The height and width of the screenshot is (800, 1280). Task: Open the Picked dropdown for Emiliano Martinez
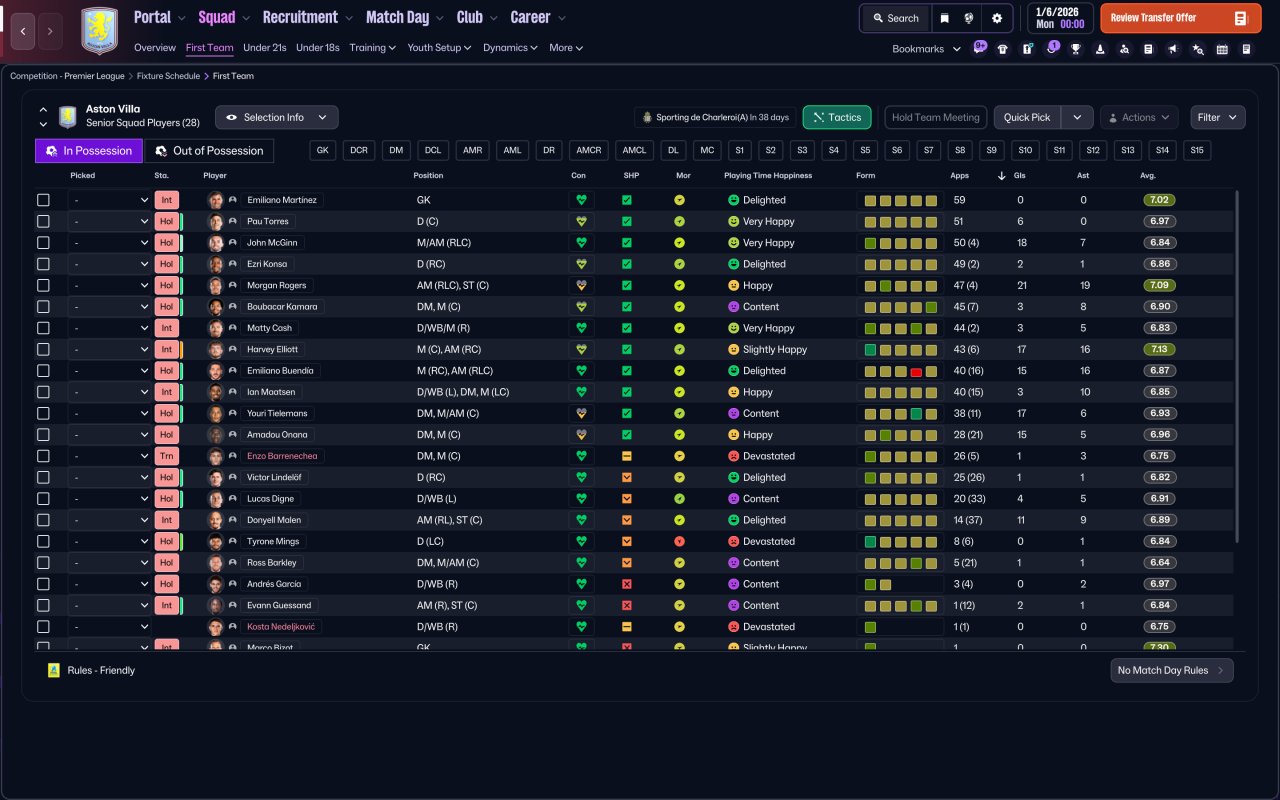110,200
